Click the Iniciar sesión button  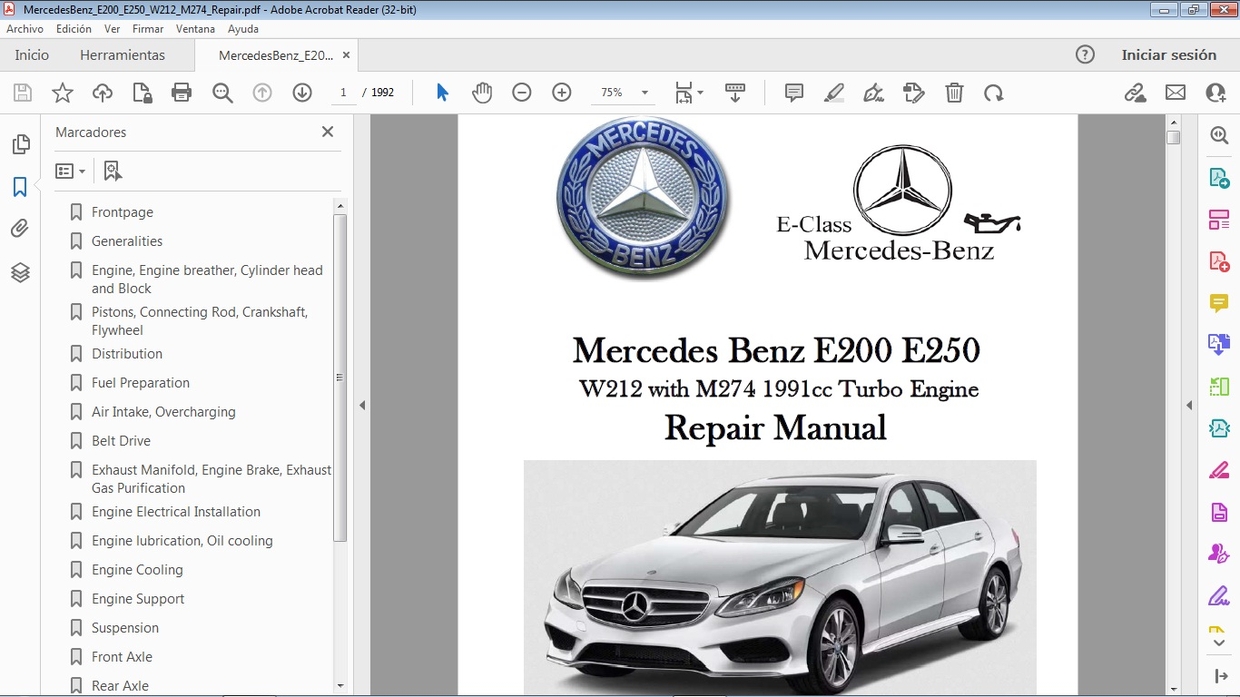(x=1171, y=55)
